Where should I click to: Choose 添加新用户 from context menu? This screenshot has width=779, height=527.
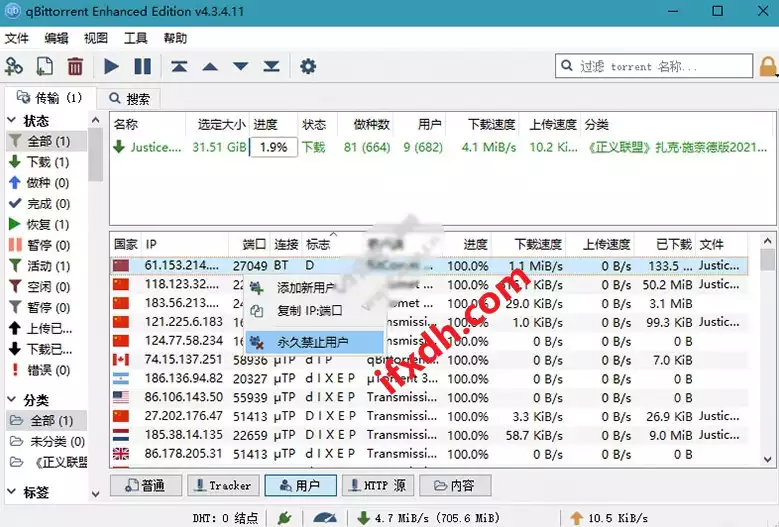(314, 288)
